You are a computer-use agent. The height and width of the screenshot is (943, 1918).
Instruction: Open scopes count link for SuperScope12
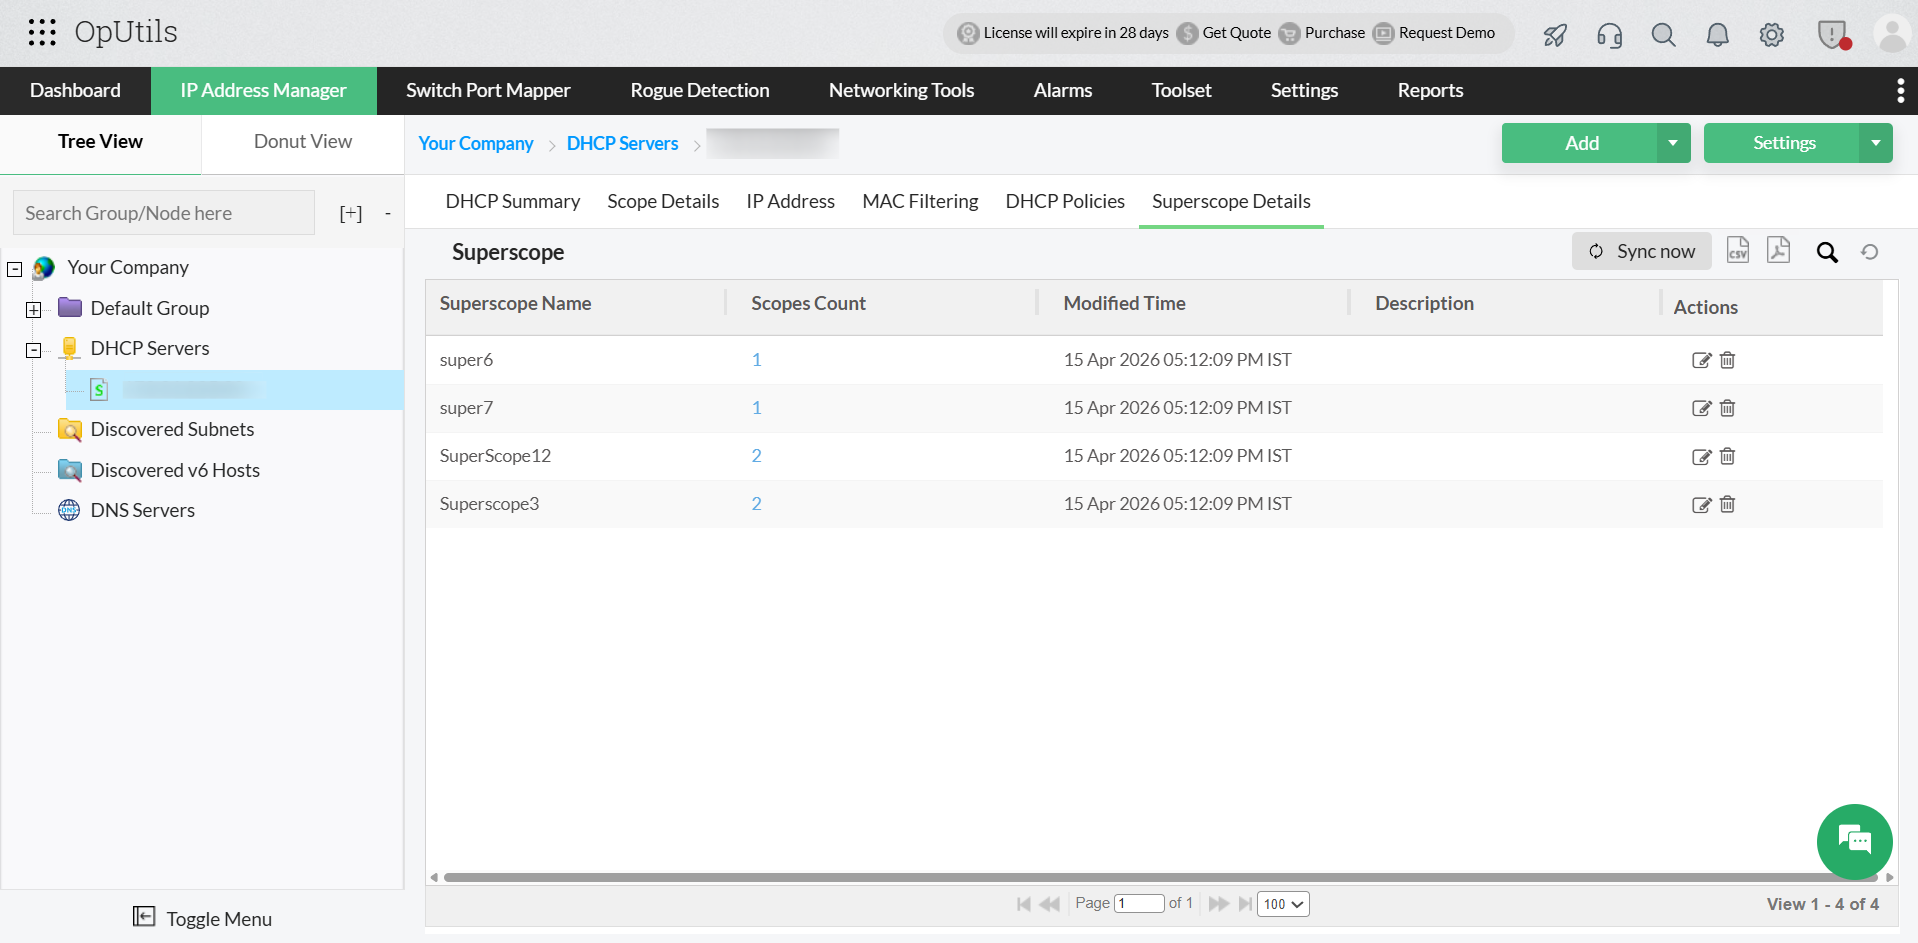[x=756, y=455]
